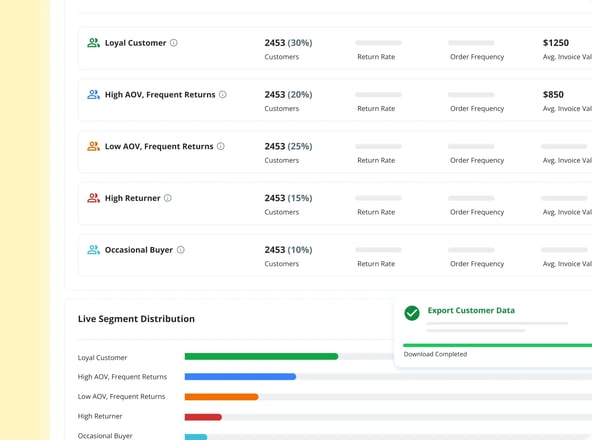Click Return Rate label in High Returner row
592x440 pixels.
tap(376, 212)
